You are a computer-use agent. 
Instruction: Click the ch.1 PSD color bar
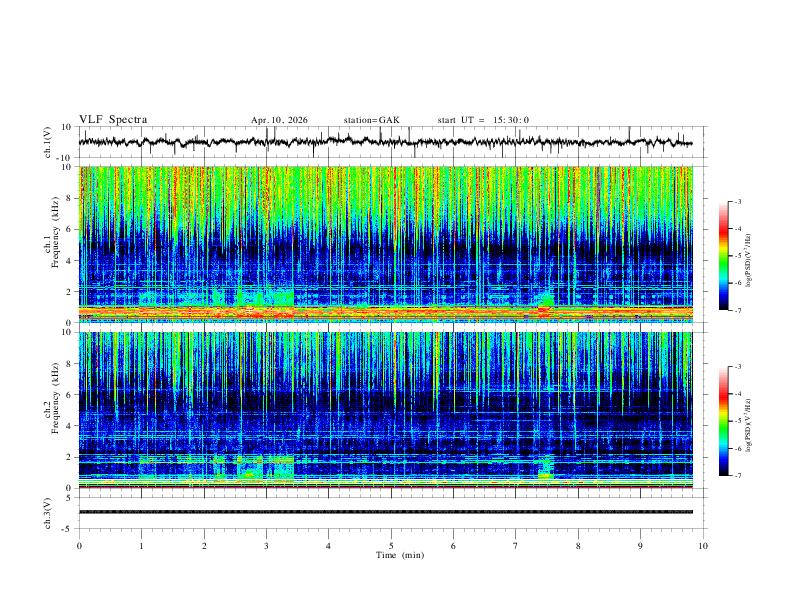(x=723, y=256)
